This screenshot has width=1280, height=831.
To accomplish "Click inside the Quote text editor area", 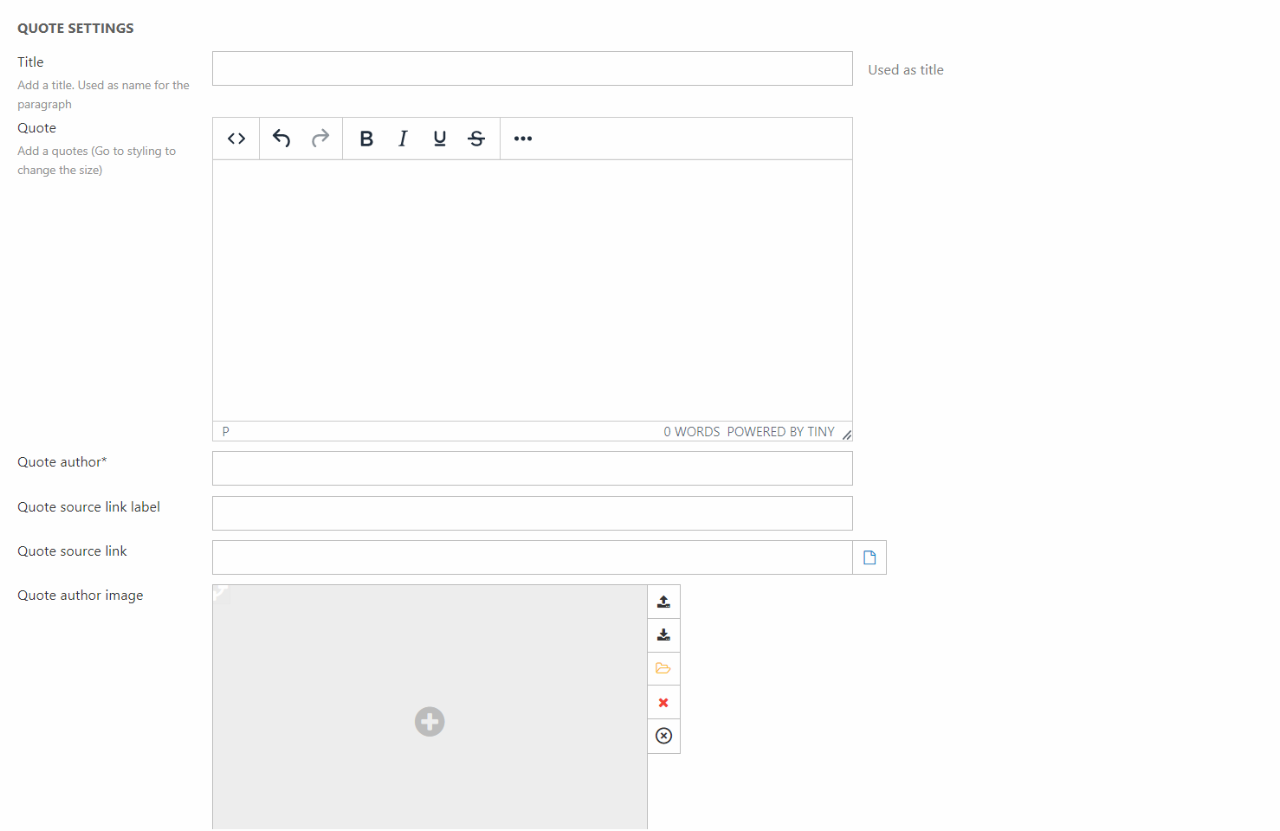I will [532, 290].
